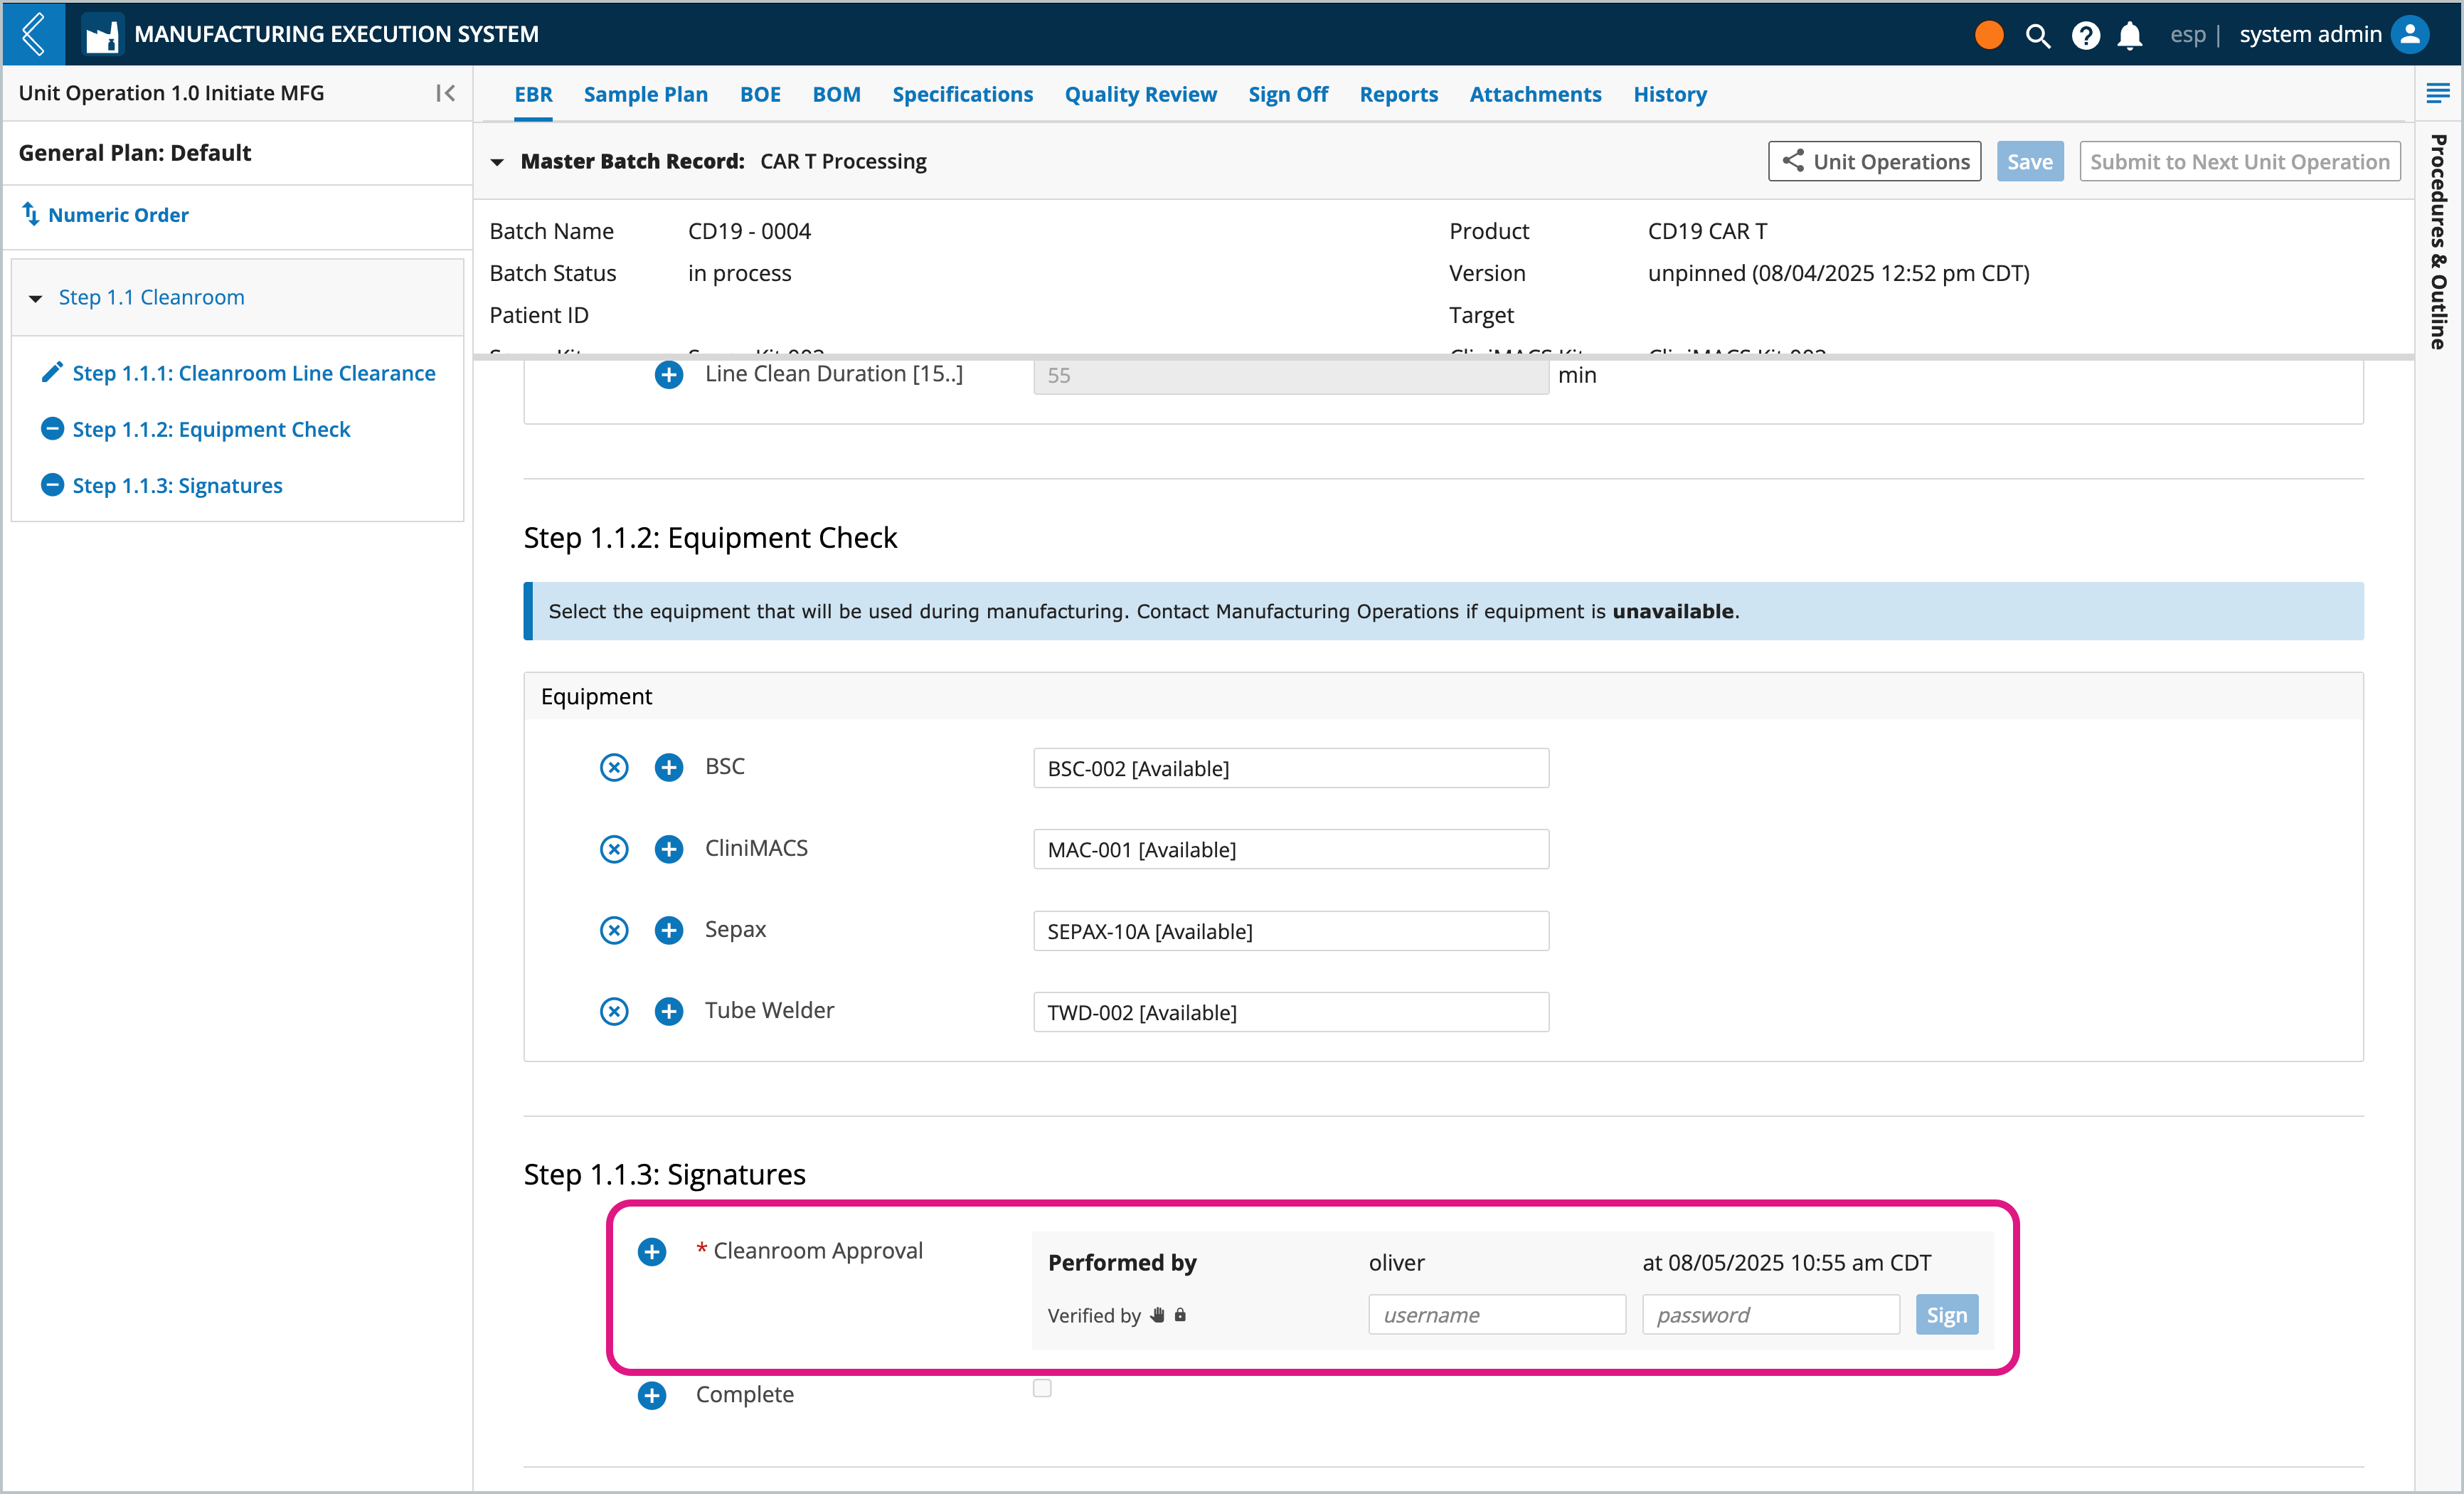Clear the CliniMACS equipment selection
Screen dimensions: 2464x1494
[614, 849]
